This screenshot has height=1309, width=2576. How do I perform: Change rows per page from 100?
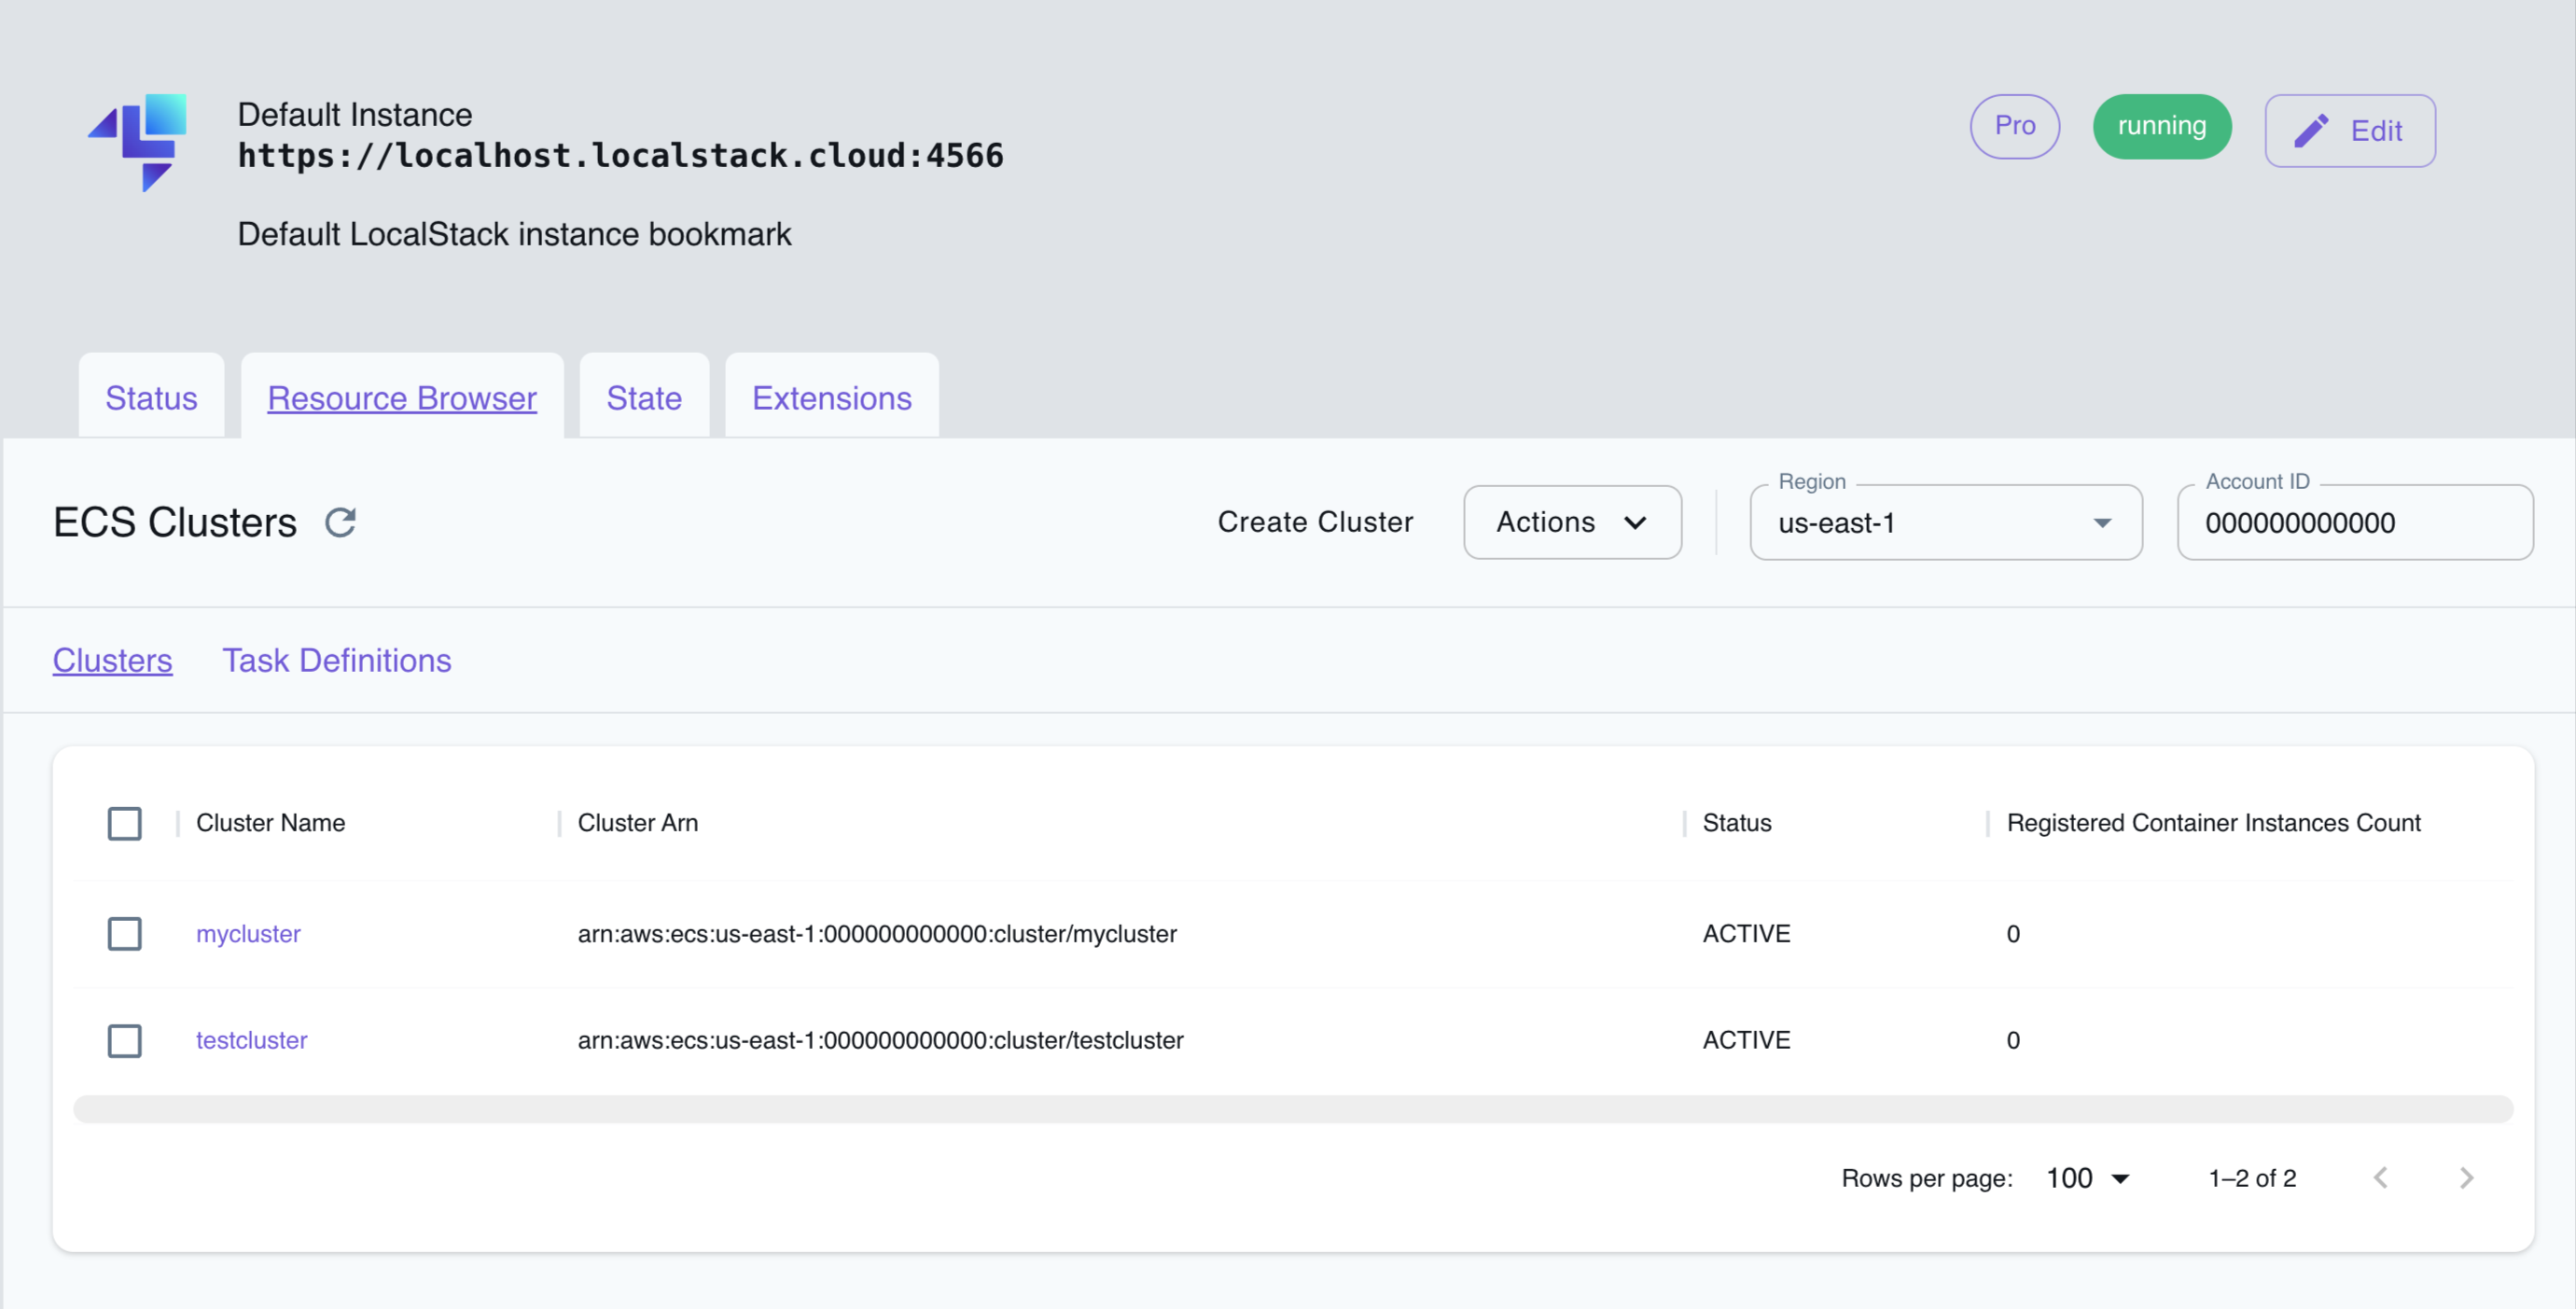(x=2086, y=1177)
